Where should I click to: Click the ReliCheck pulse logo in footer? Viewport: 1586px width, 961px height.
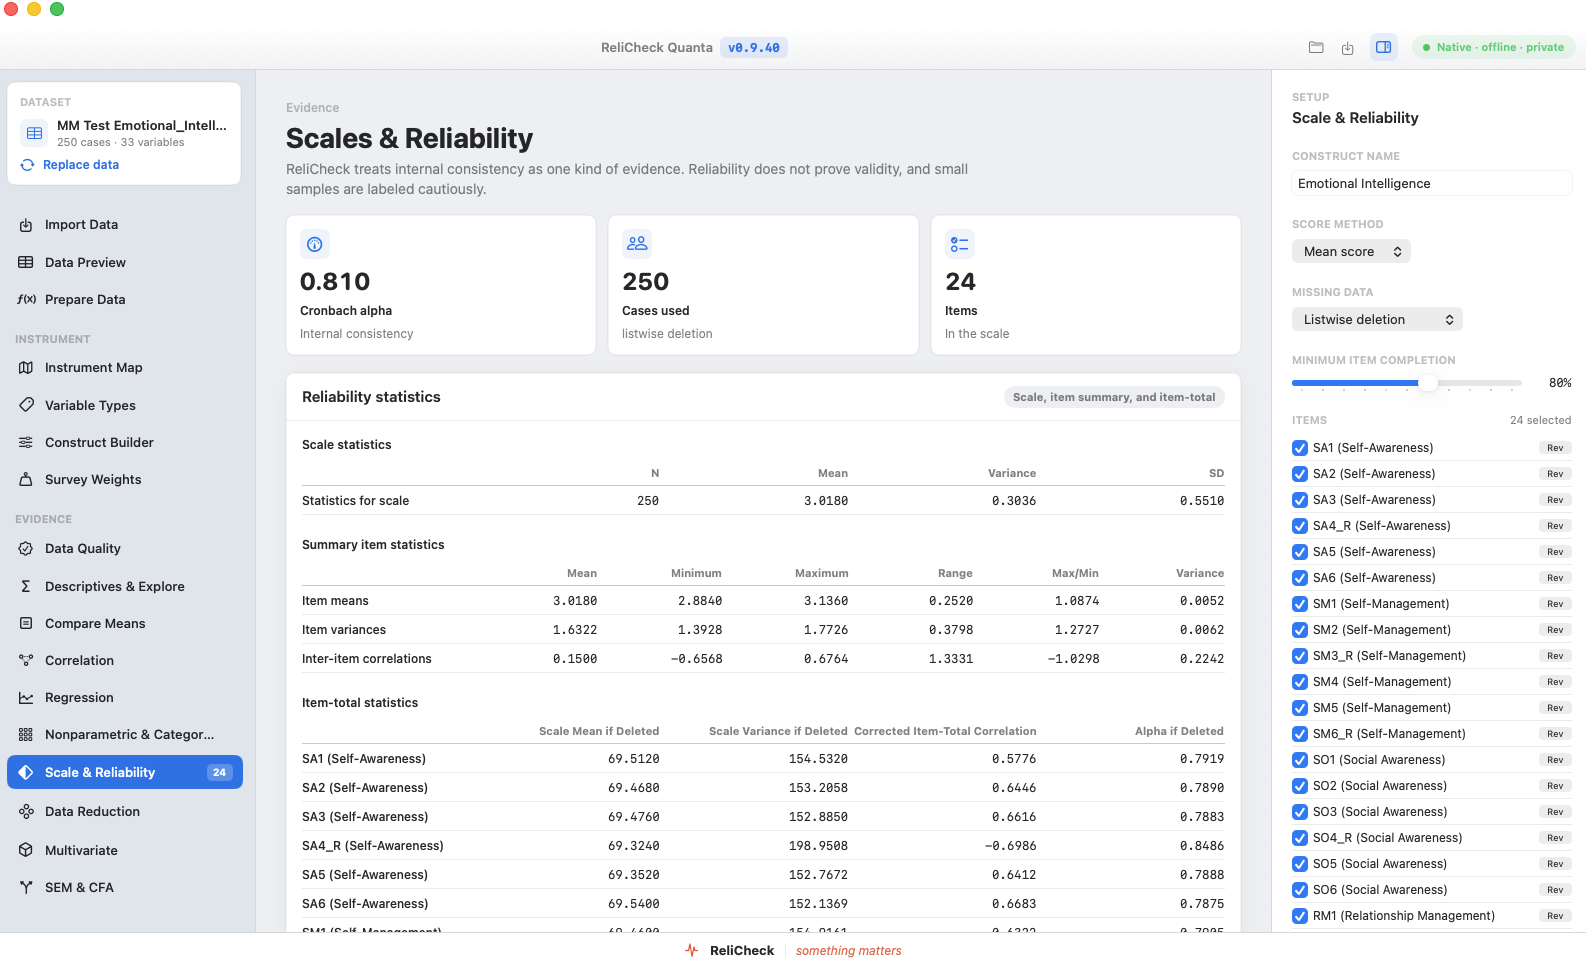(692, 950)
